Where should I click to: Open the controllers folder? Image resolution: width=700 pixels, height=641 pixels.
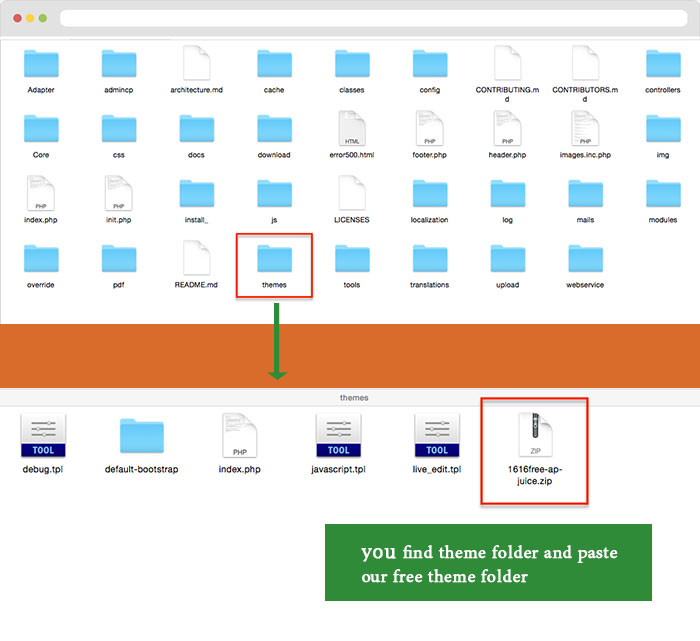[x=662, y=64]
